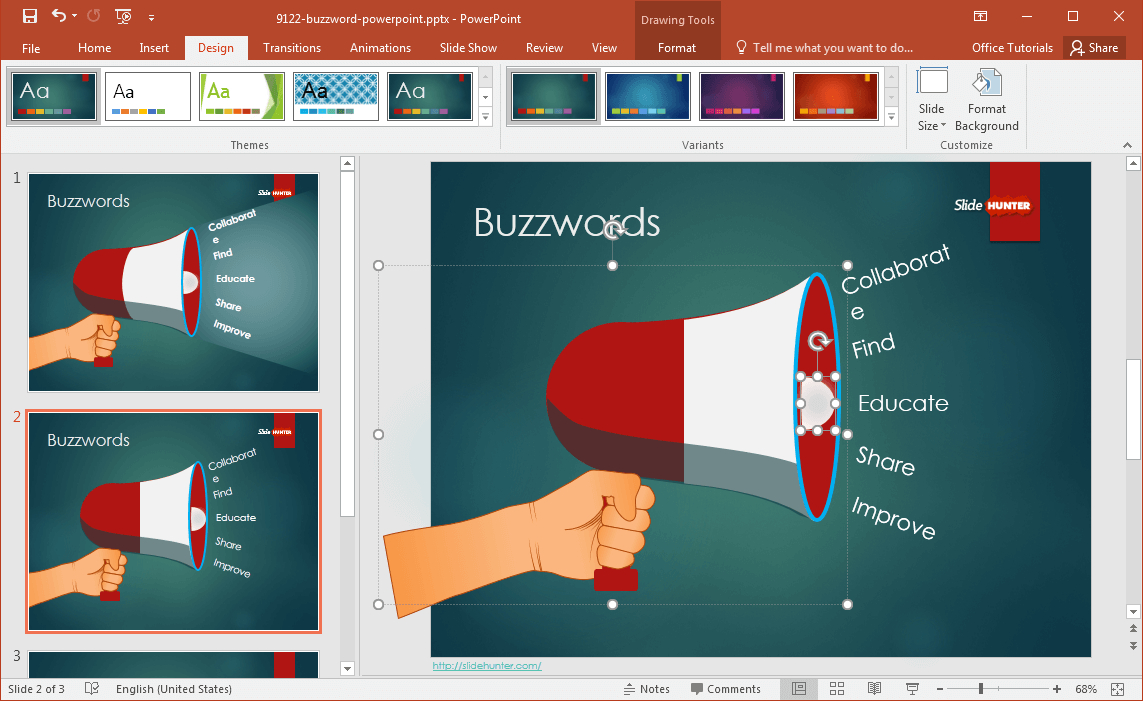
Task: Click the zoom slider handle
Action: click(x=981, y=689)
